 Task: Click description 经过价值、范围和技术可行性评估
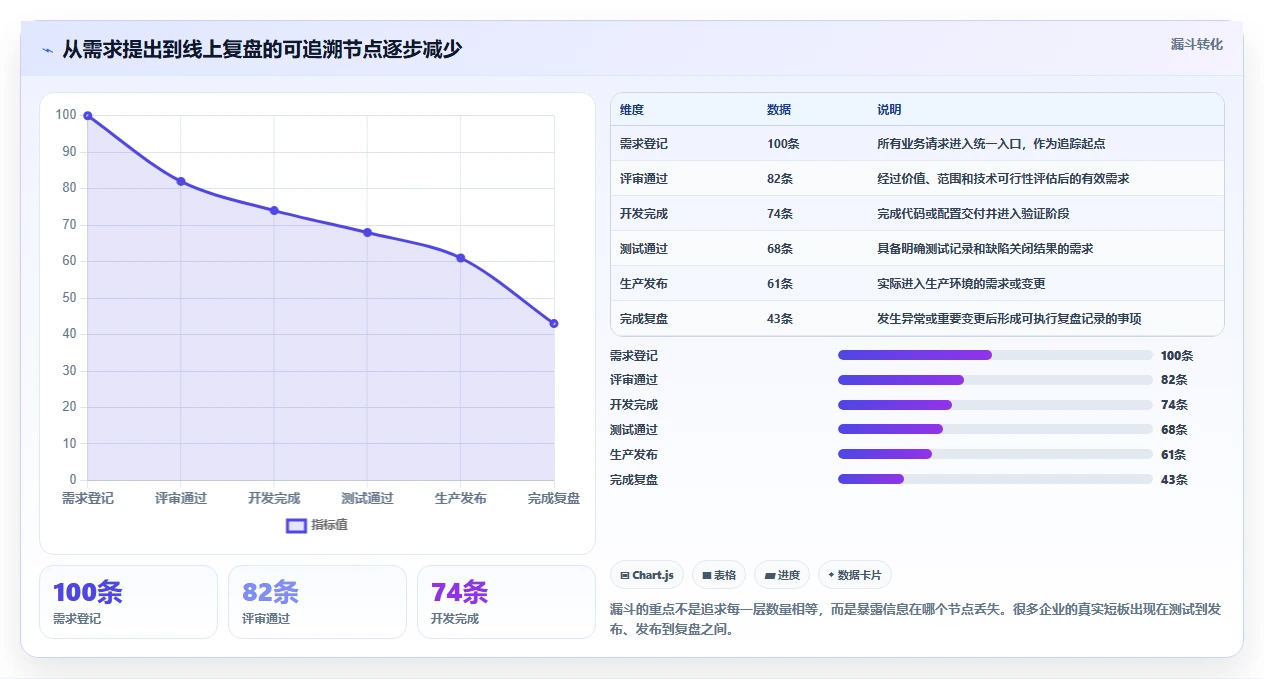coord(1003,179)
